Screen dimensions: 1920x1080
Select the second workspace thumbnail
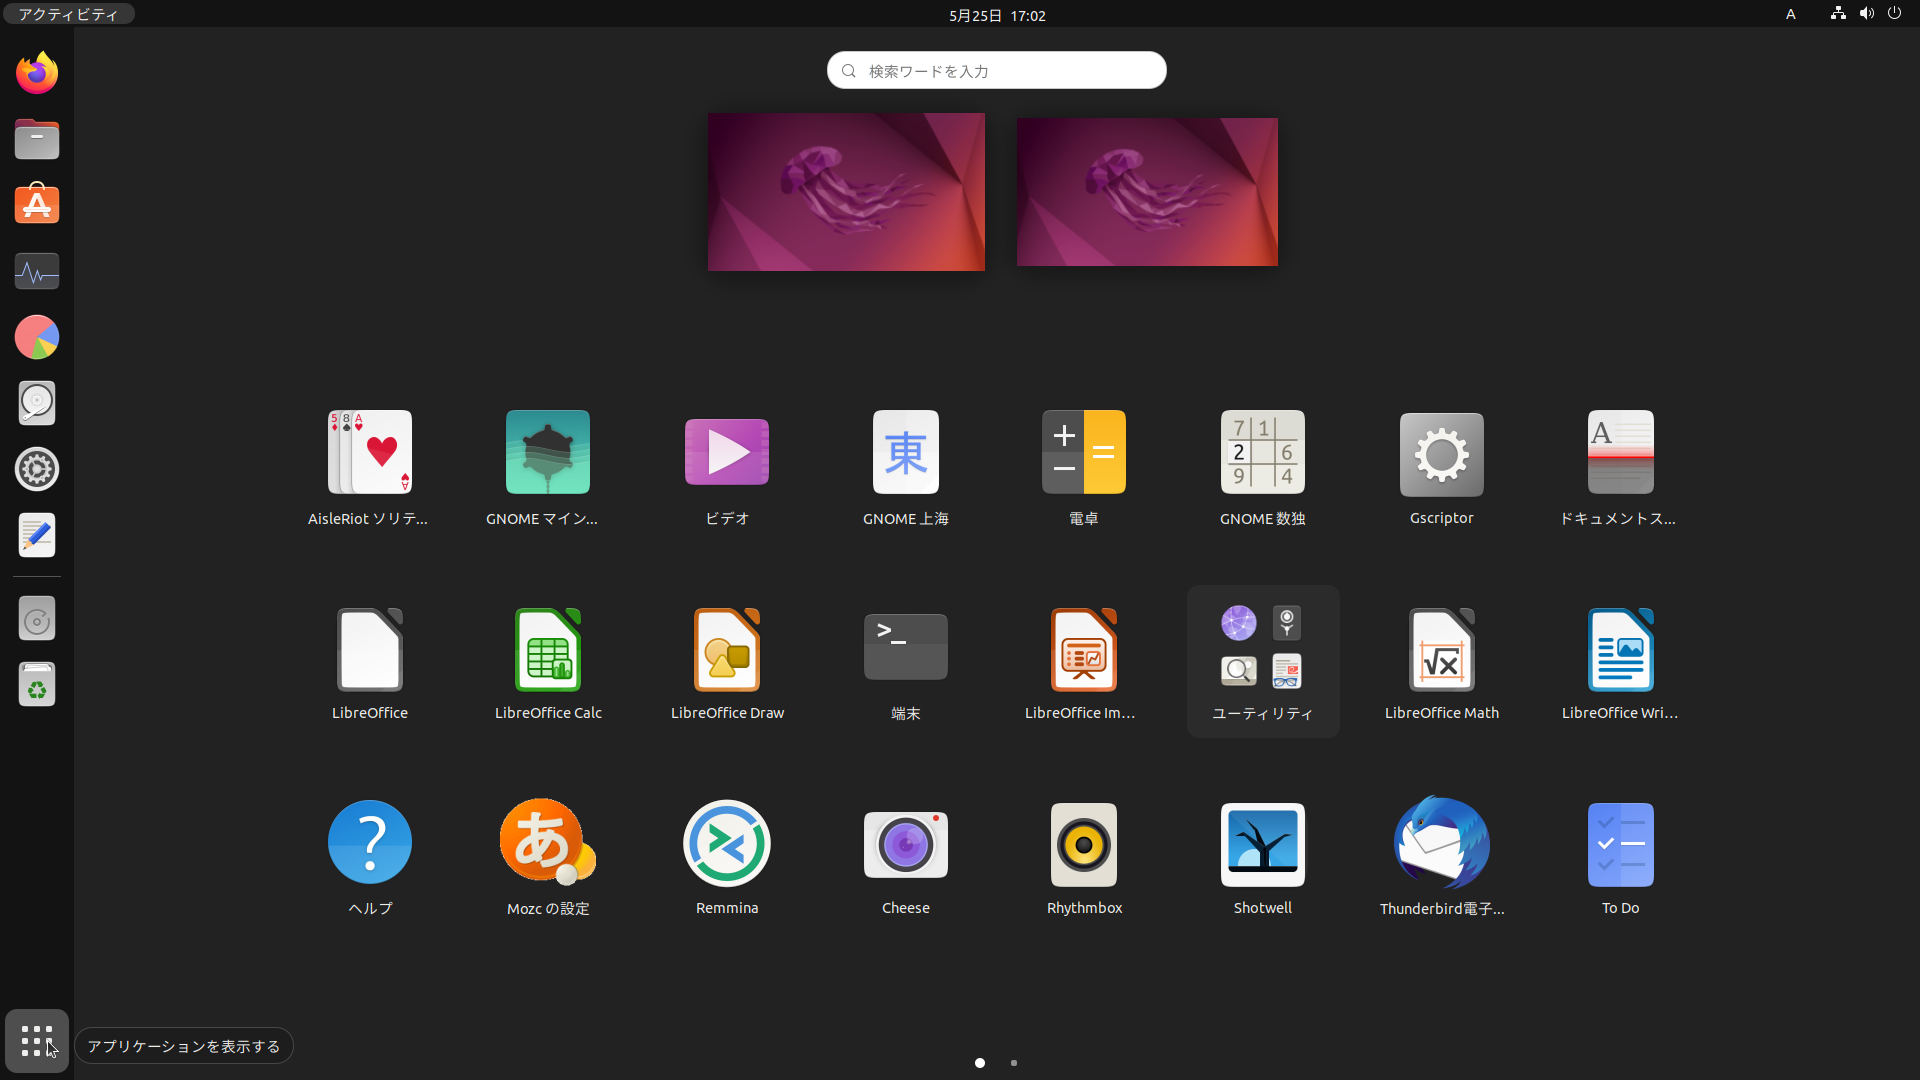pos(1146,191)
